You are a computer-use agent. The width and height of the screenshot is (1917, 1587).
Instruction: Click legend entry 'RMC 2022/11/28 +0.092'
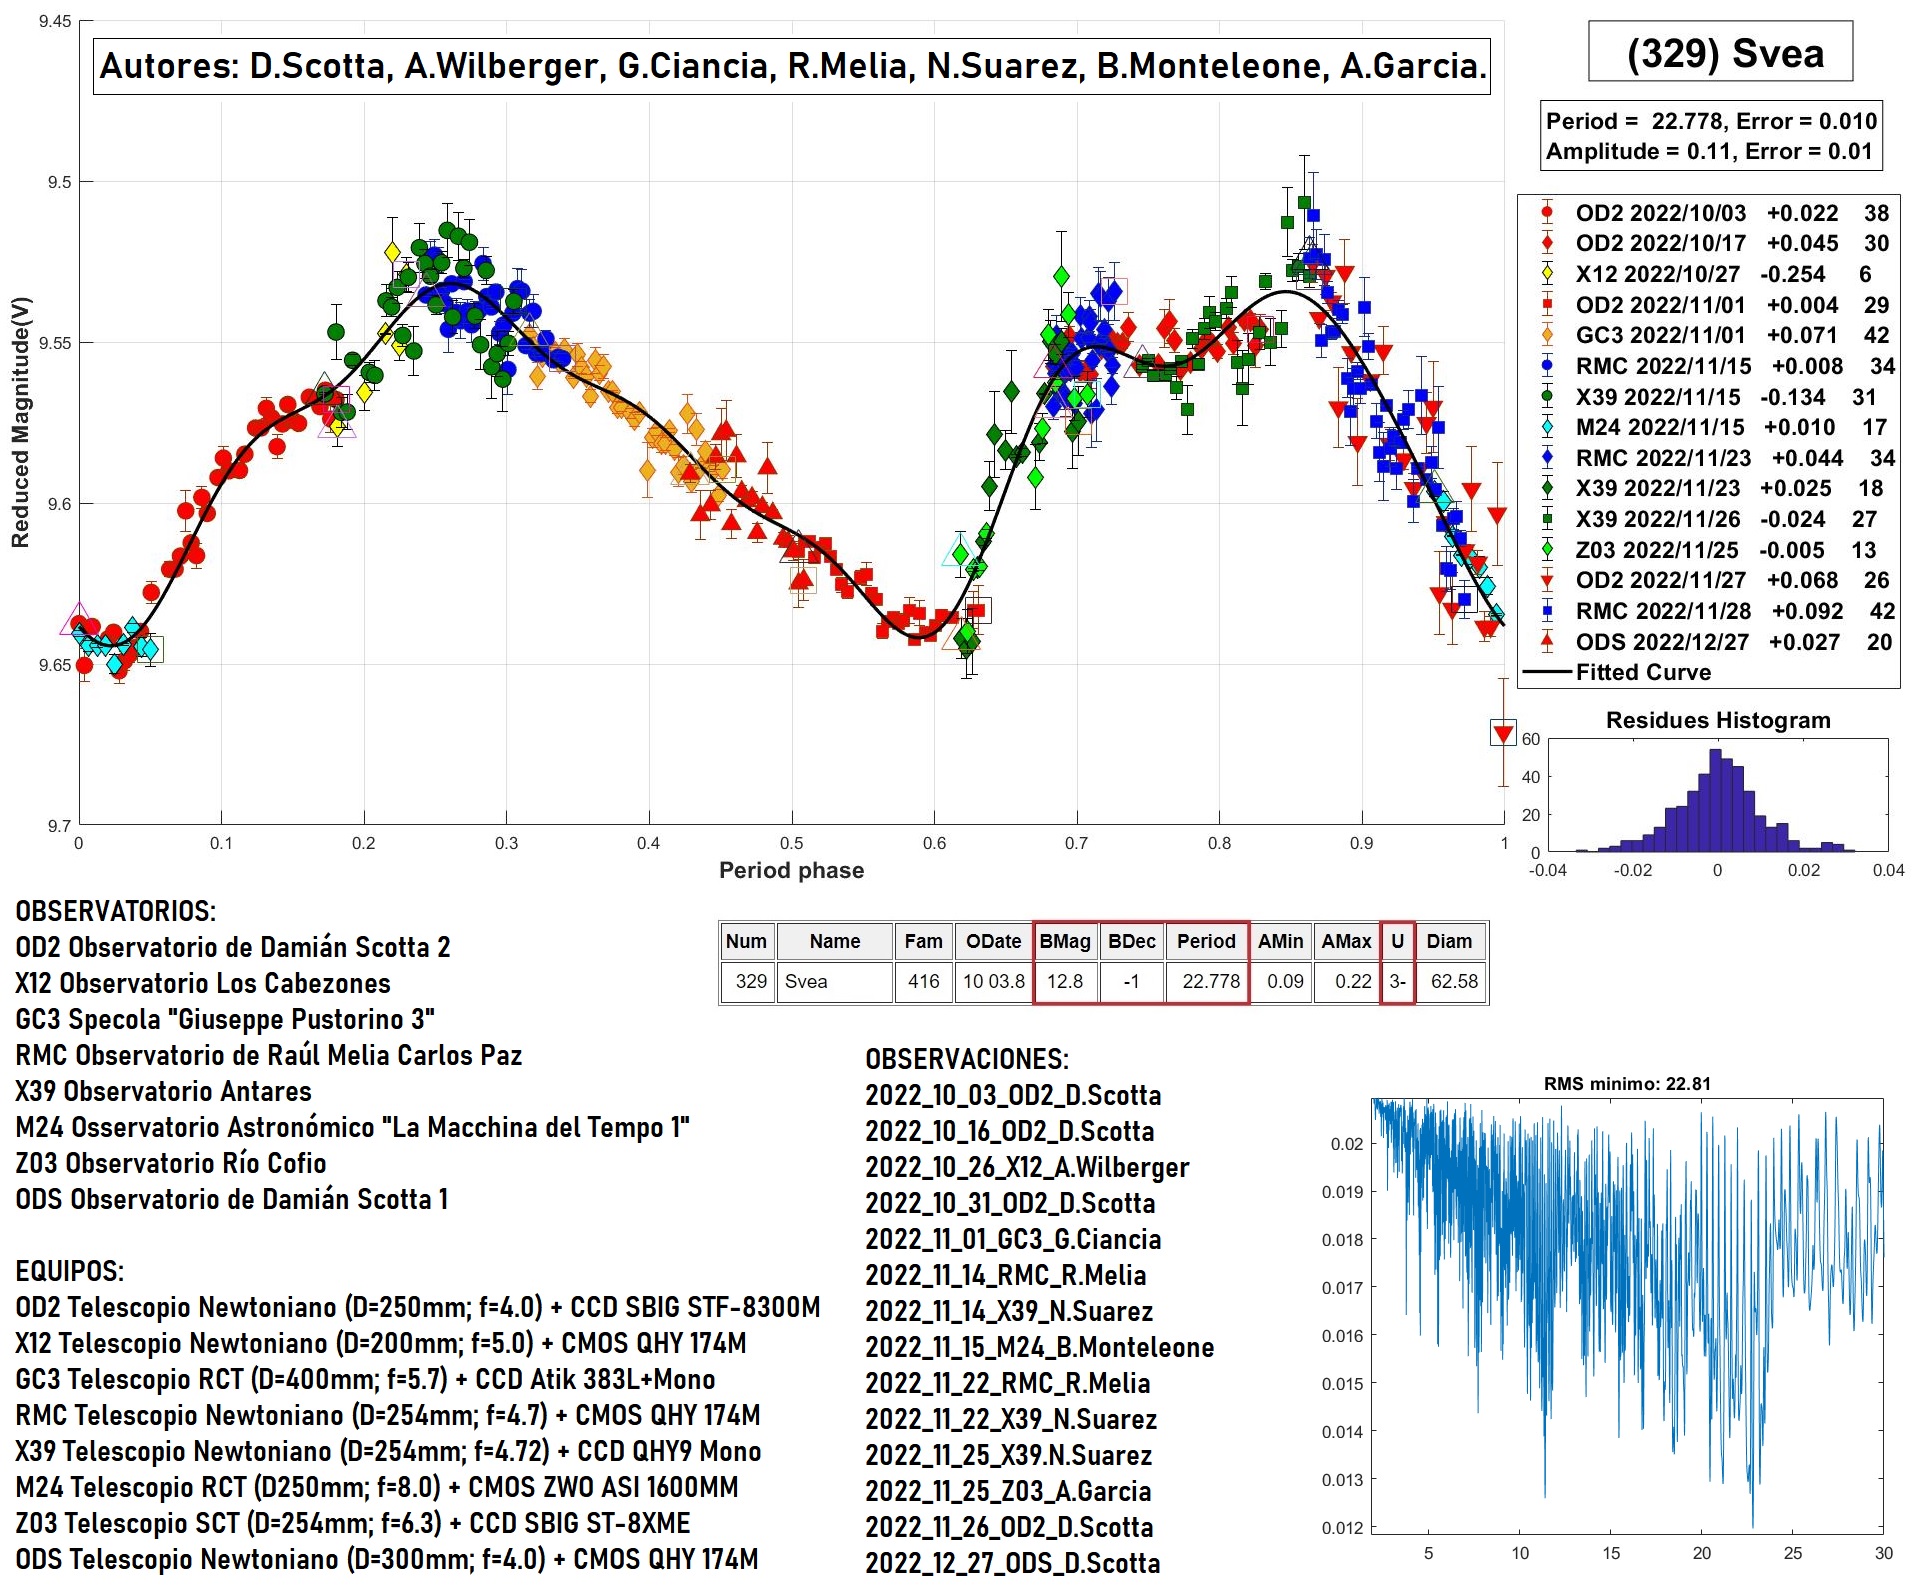pyautogui.click(x=1717, y=611)
